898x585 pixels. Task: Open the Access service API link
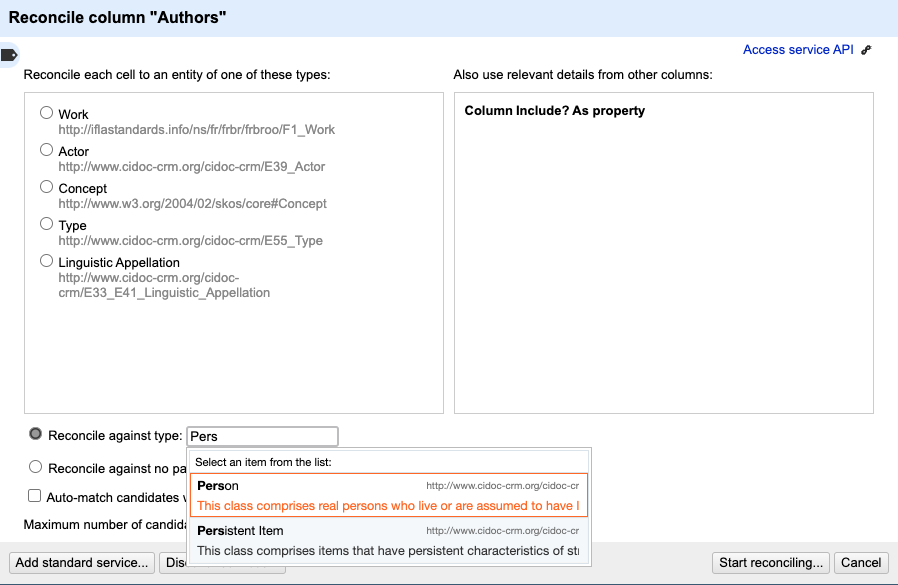pos(795,49)
